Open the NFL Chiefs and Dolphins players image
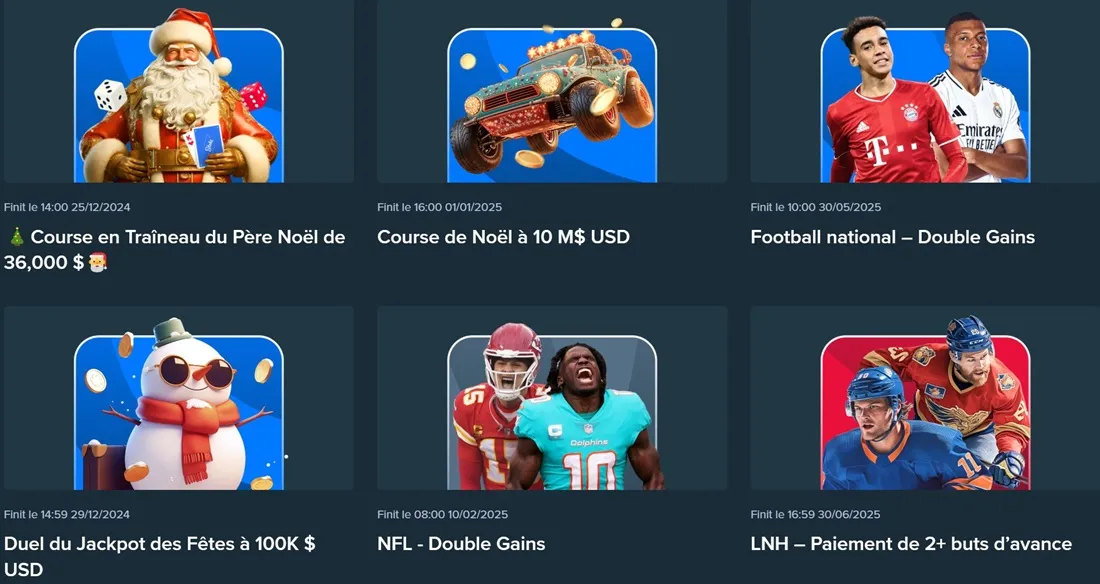 552,406
